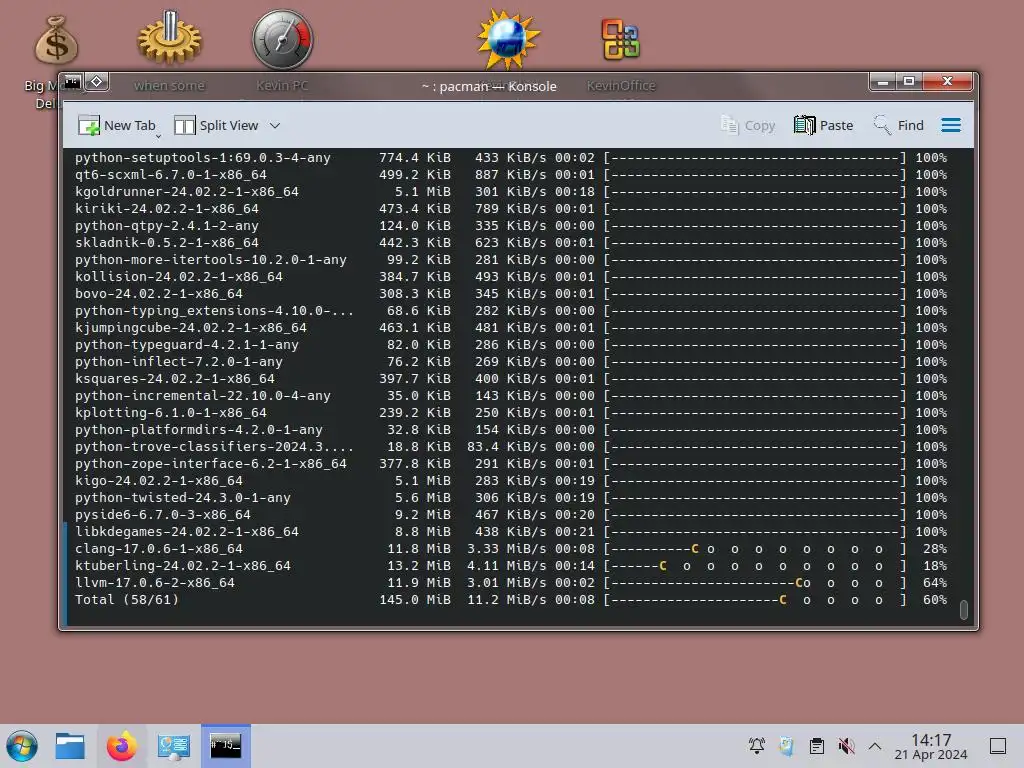Toggle the keep-on-all-desktops pin icon
Viewport: 1024px width, 768px height.
coord(97,82)
